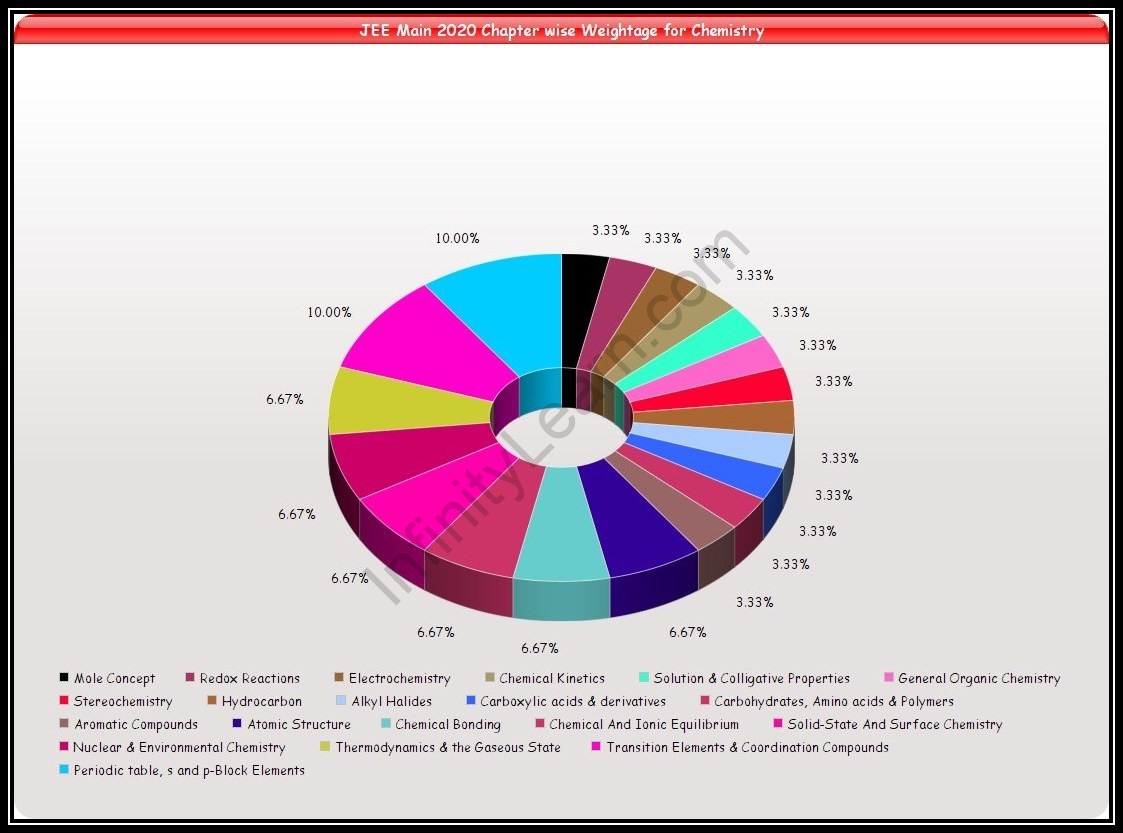The image size is (1123, 833).
Task: Select the Hydrocarbon legend label
Action: coord(261,701)
